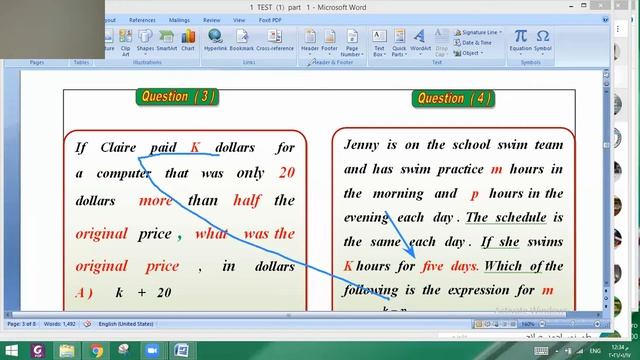Click the zoom slider track

[570, 324]
